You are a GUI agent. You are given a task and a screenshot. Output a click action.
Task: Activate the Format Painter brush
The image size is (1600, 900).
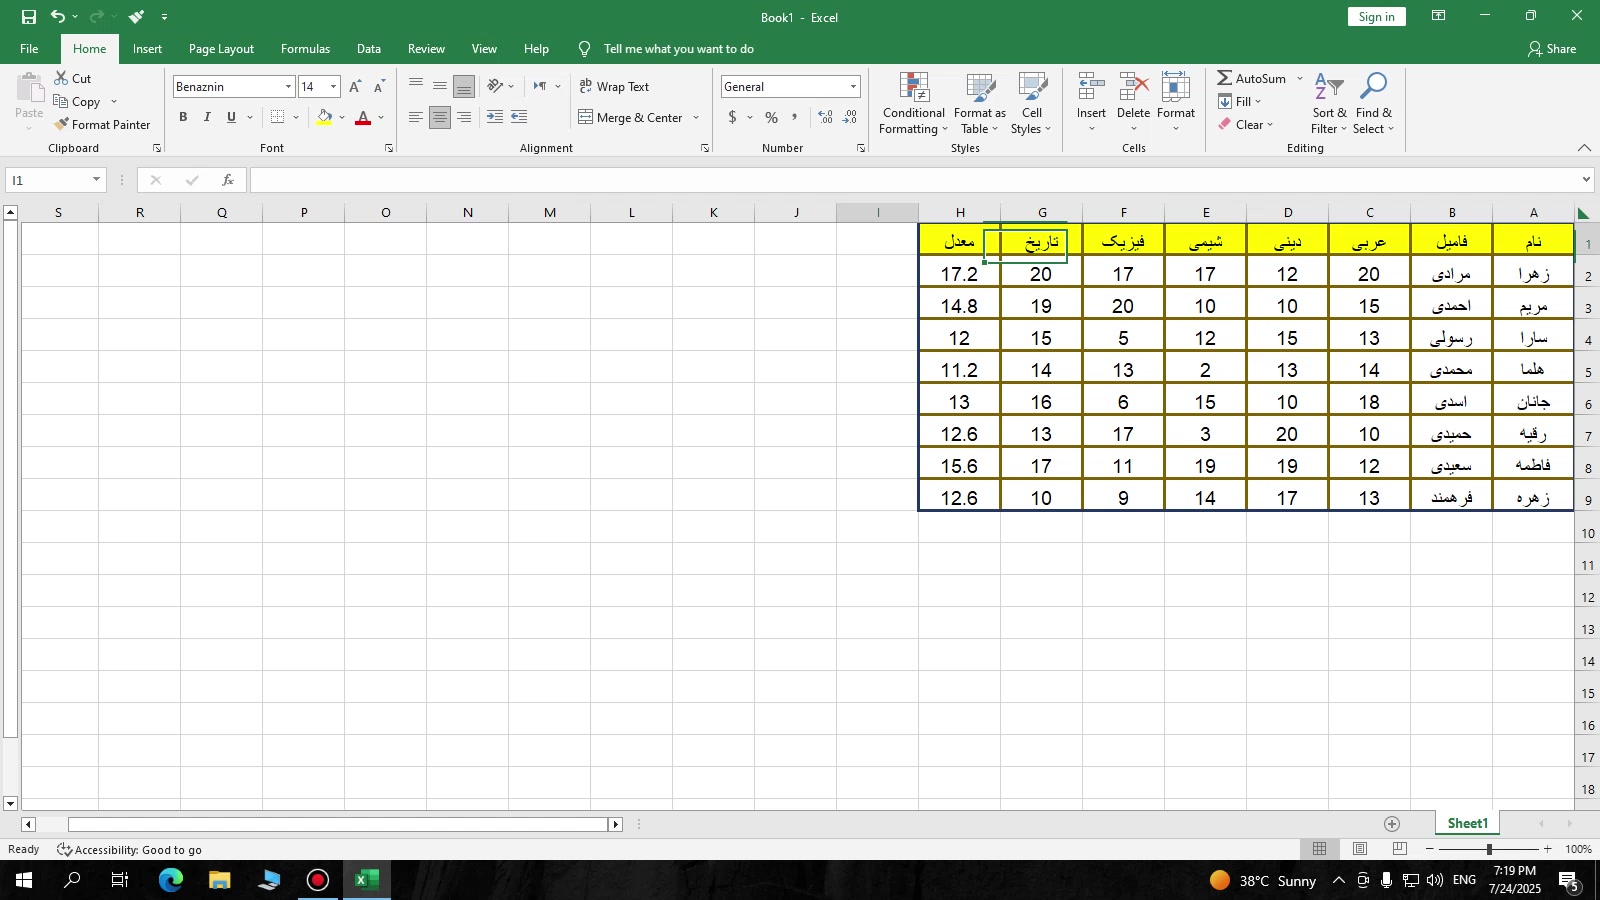point(62,125)
